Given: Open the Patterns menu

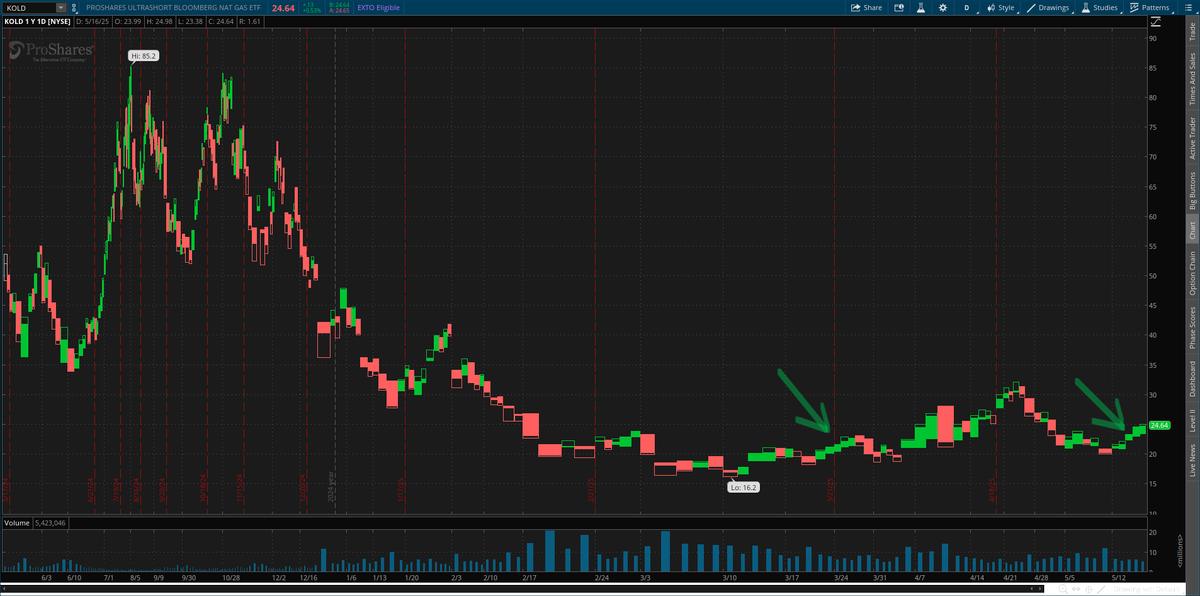Looking at the screenshot, I should tap(1151, 7).
